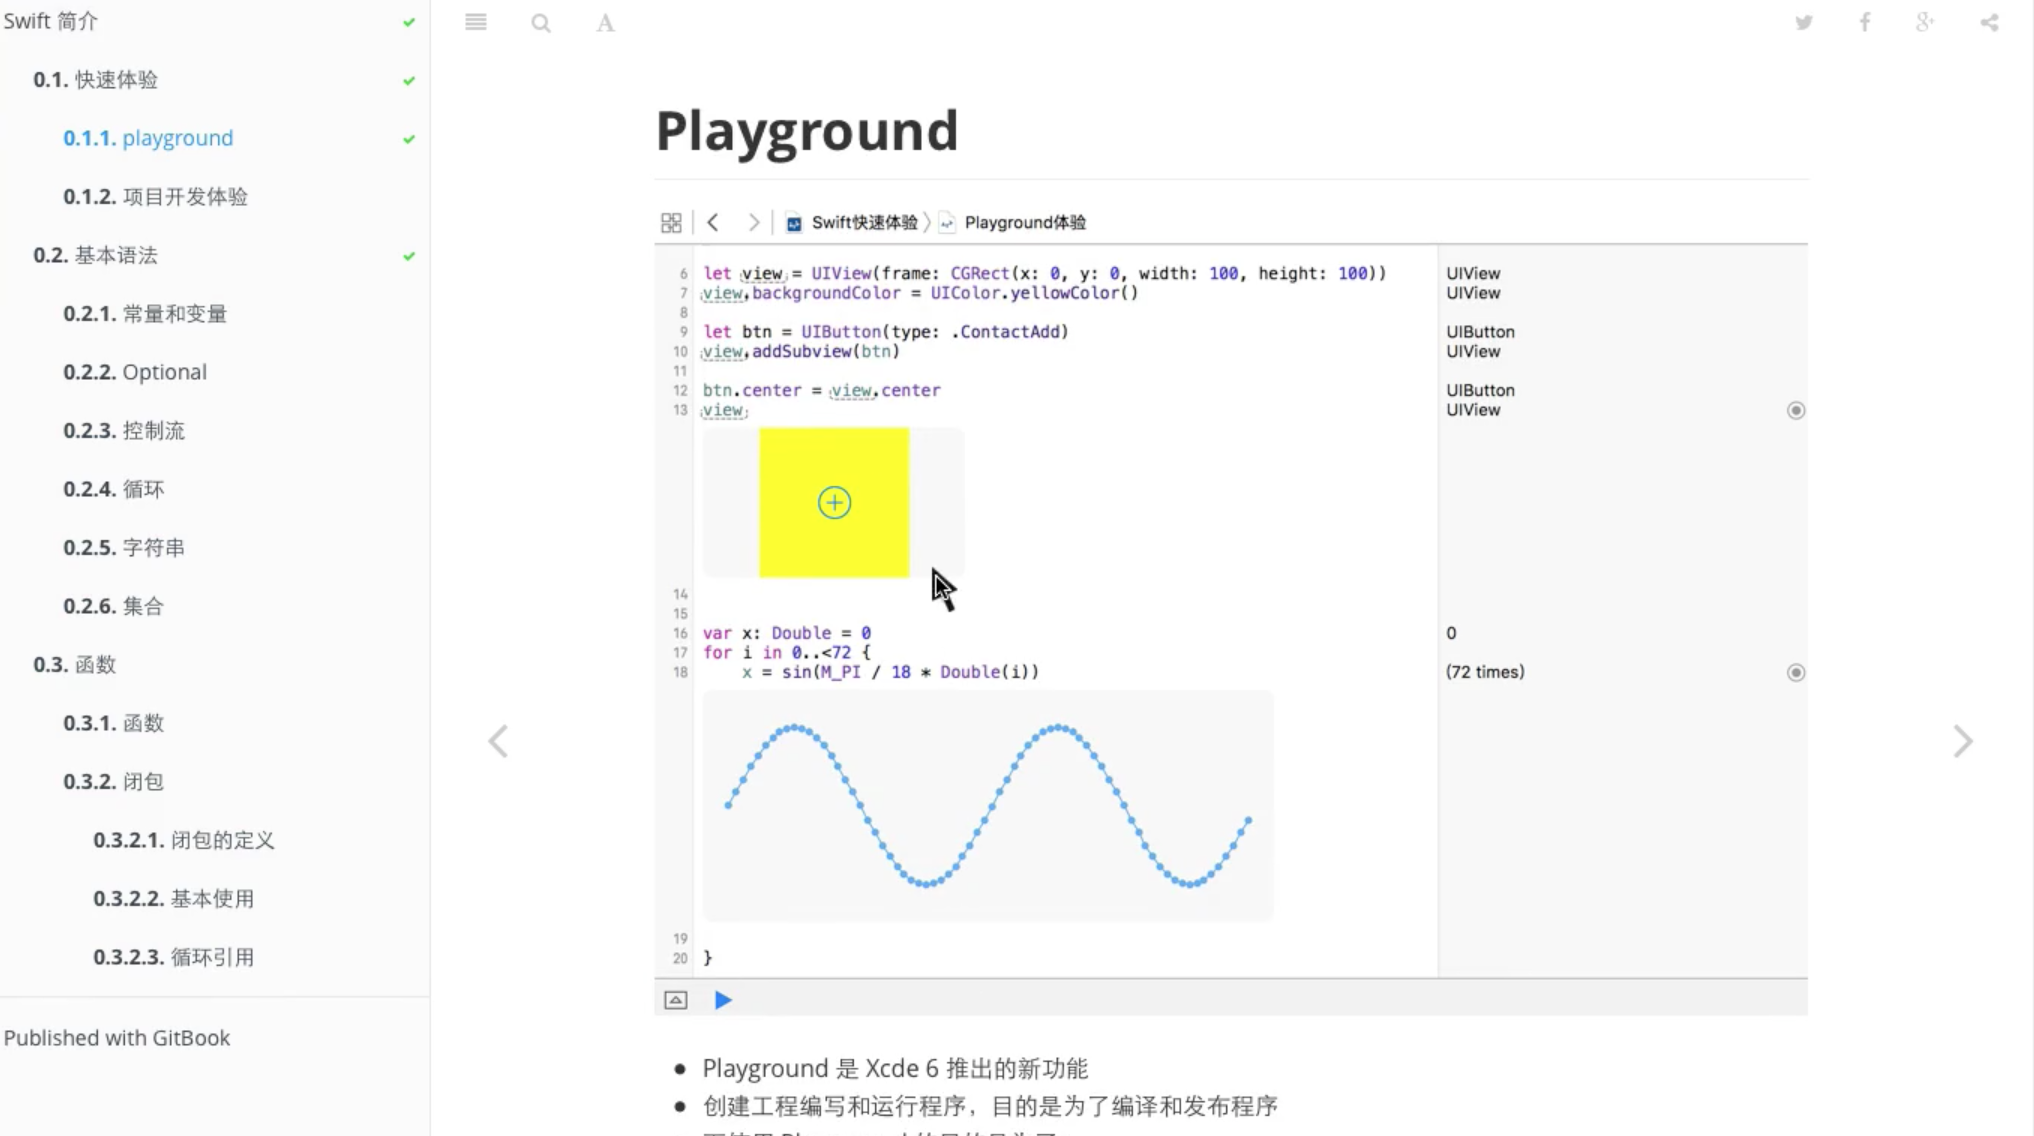Open chapter 0.2.2. Optional
Image resolution: width=2034 pixels, height=1136 pixels.
pyautogui.click(x=135, y=372)
